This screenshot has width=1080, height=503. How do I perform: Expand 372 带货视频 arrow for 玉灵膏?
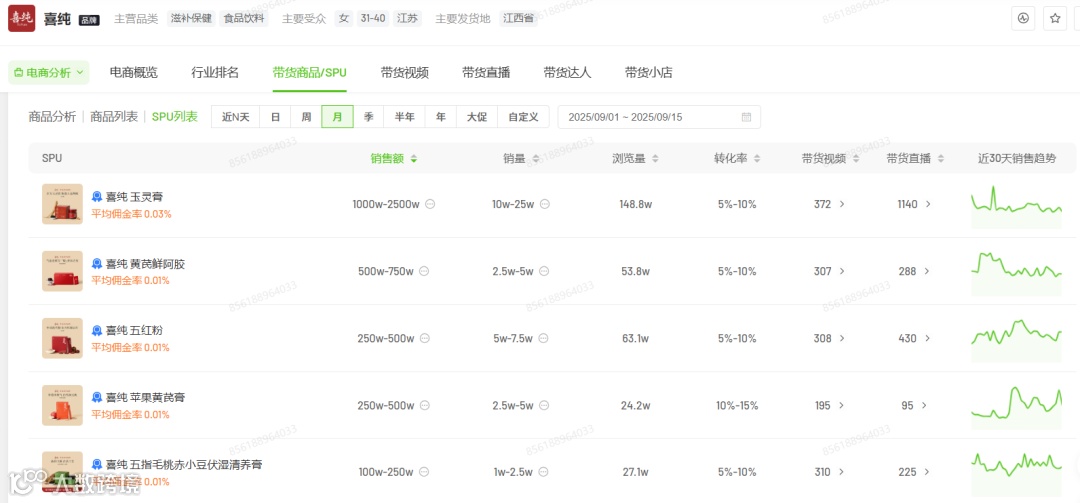[x=842, y=205]
